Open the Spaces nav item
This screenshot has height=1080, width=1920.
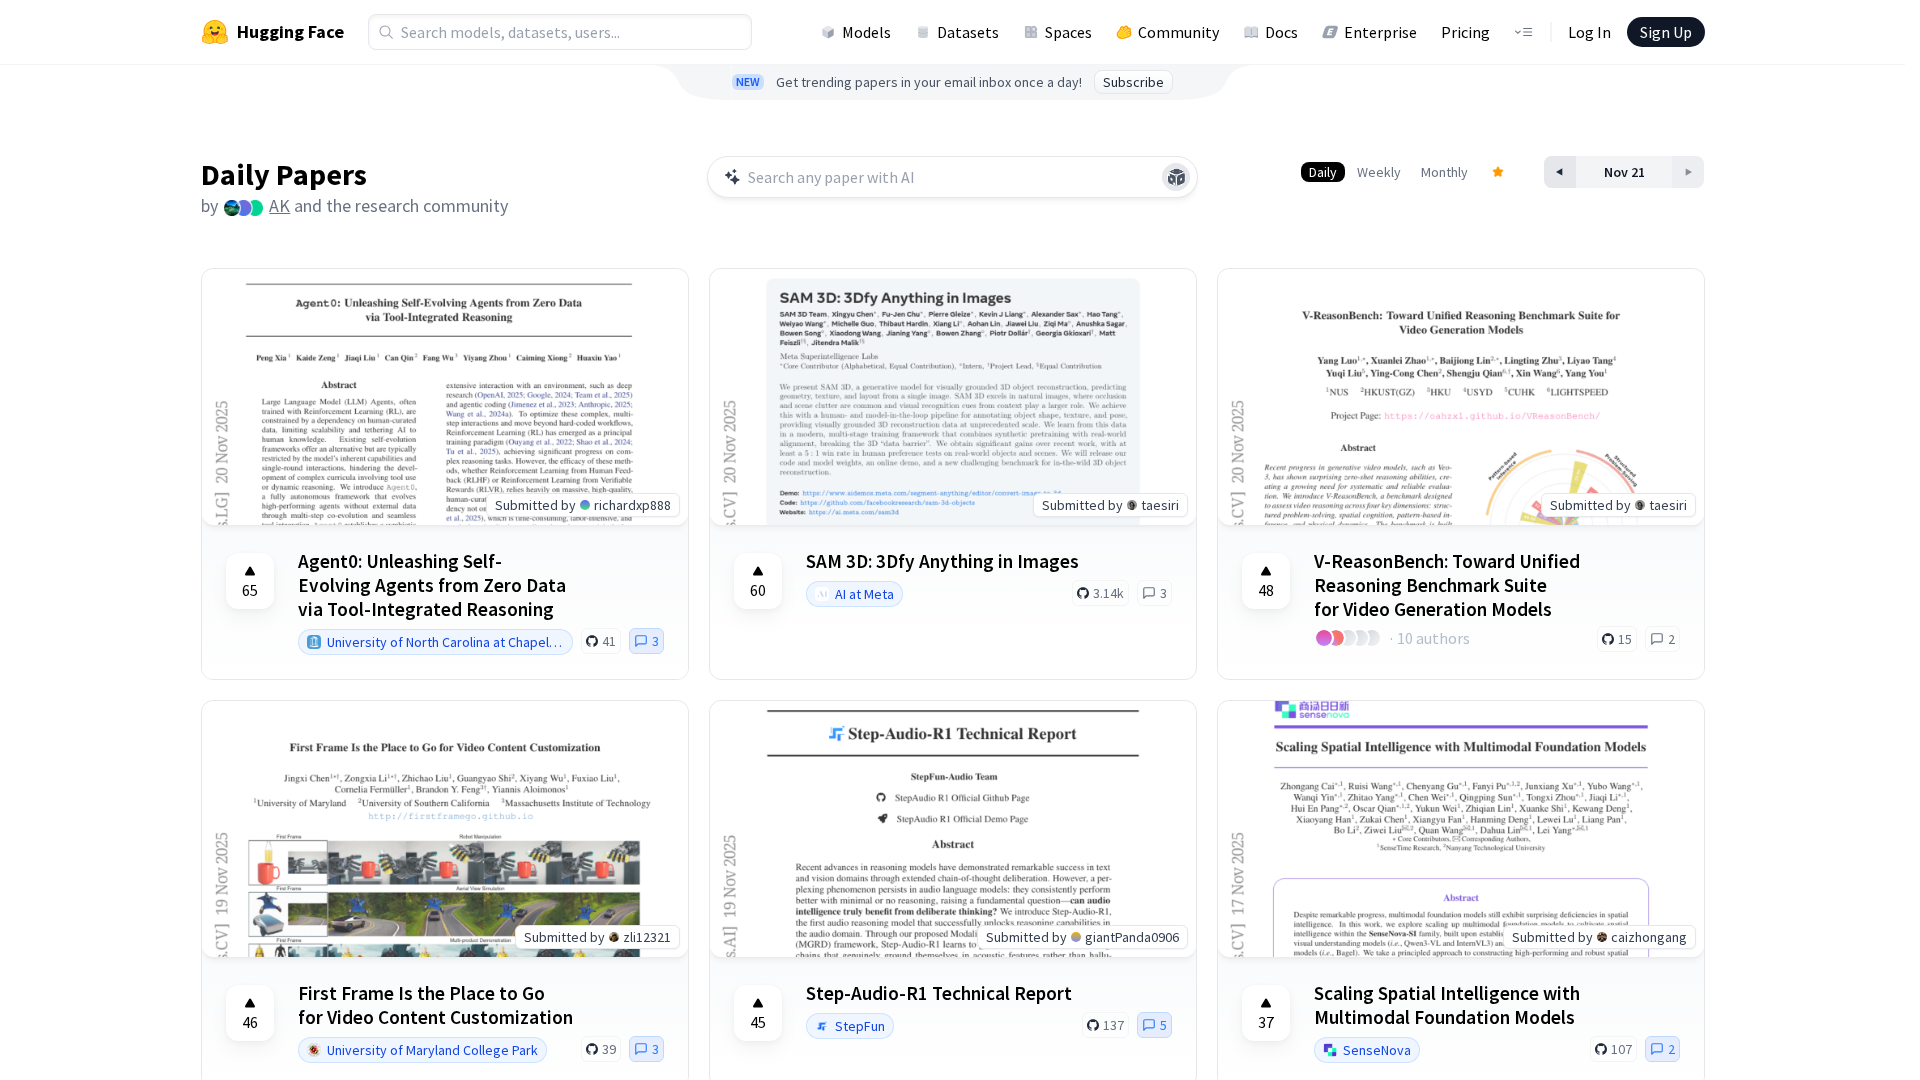tap(1058, 32)
